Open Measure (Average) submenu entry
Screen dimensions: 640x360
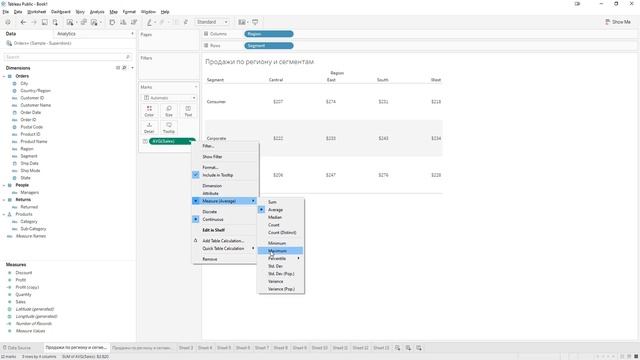coord(225,201)
